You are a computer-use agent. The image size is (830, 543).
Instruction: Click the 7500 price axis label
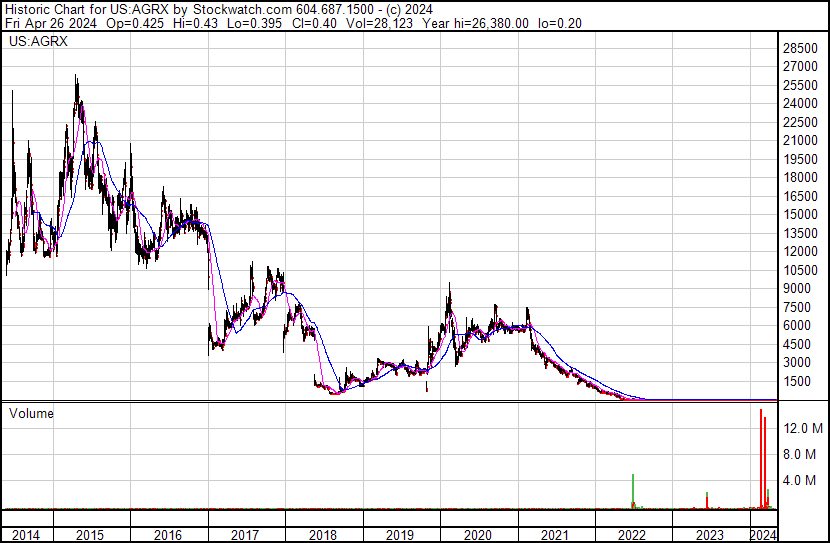pos(797,307)
